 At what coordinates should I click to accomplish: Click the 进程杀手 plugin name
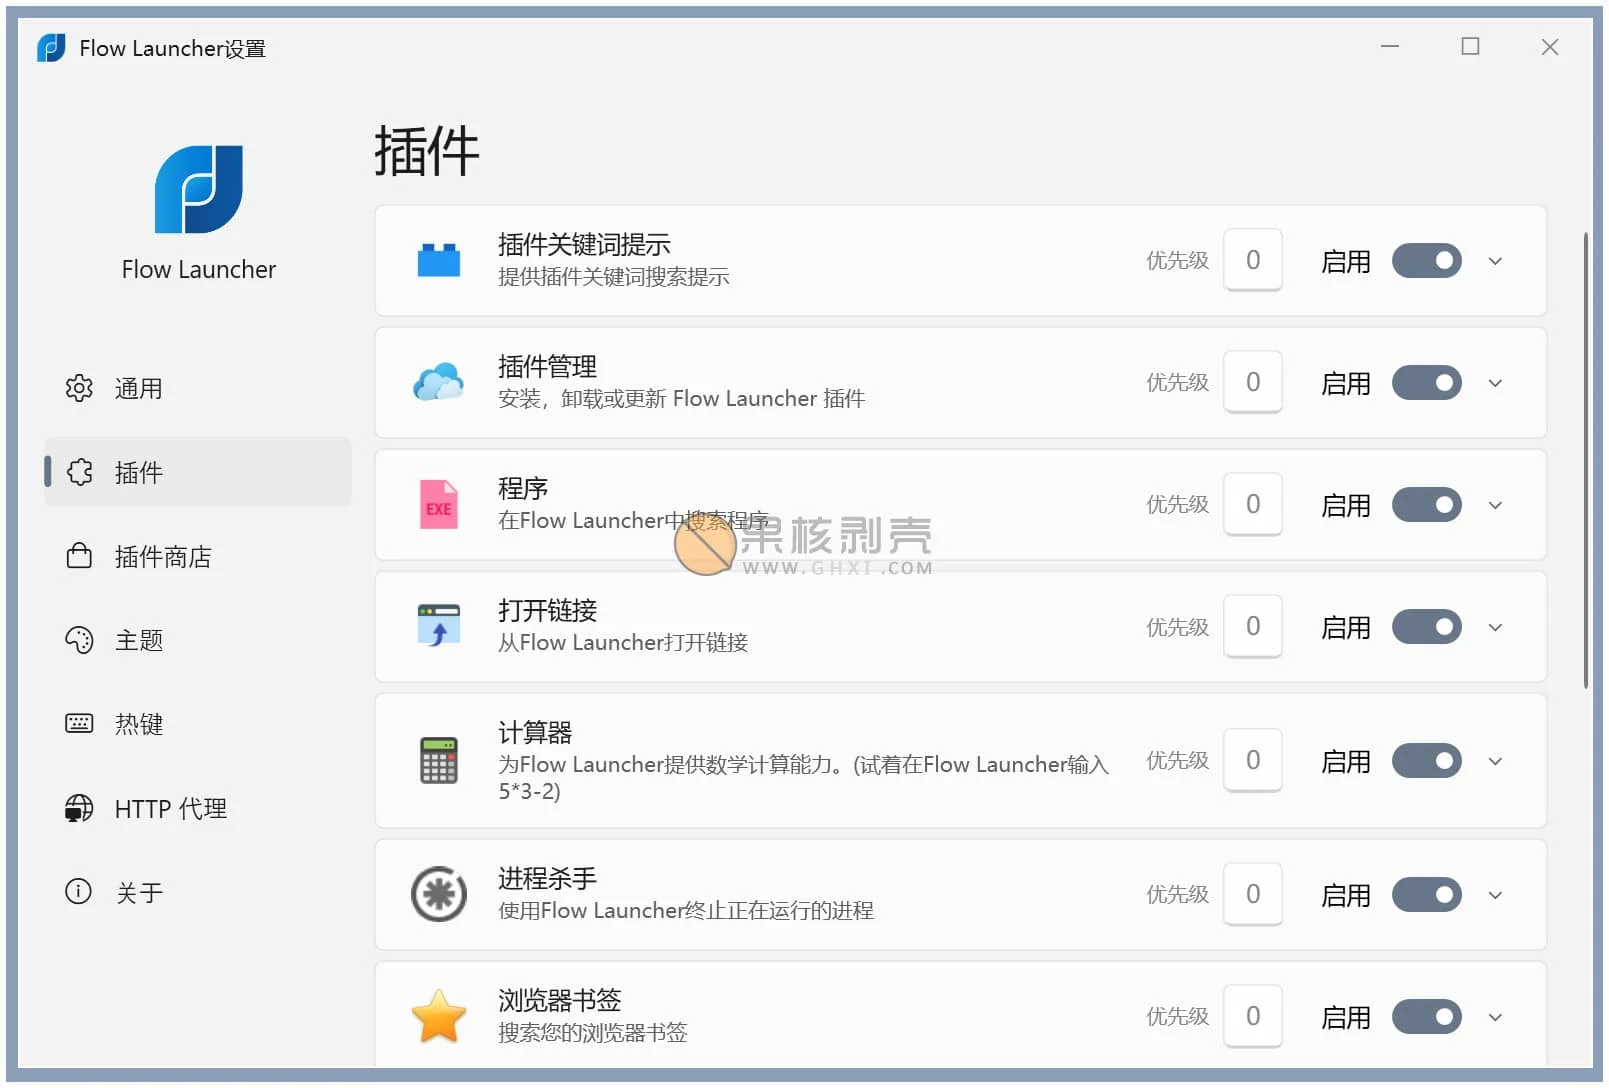(x=547, y=879)
